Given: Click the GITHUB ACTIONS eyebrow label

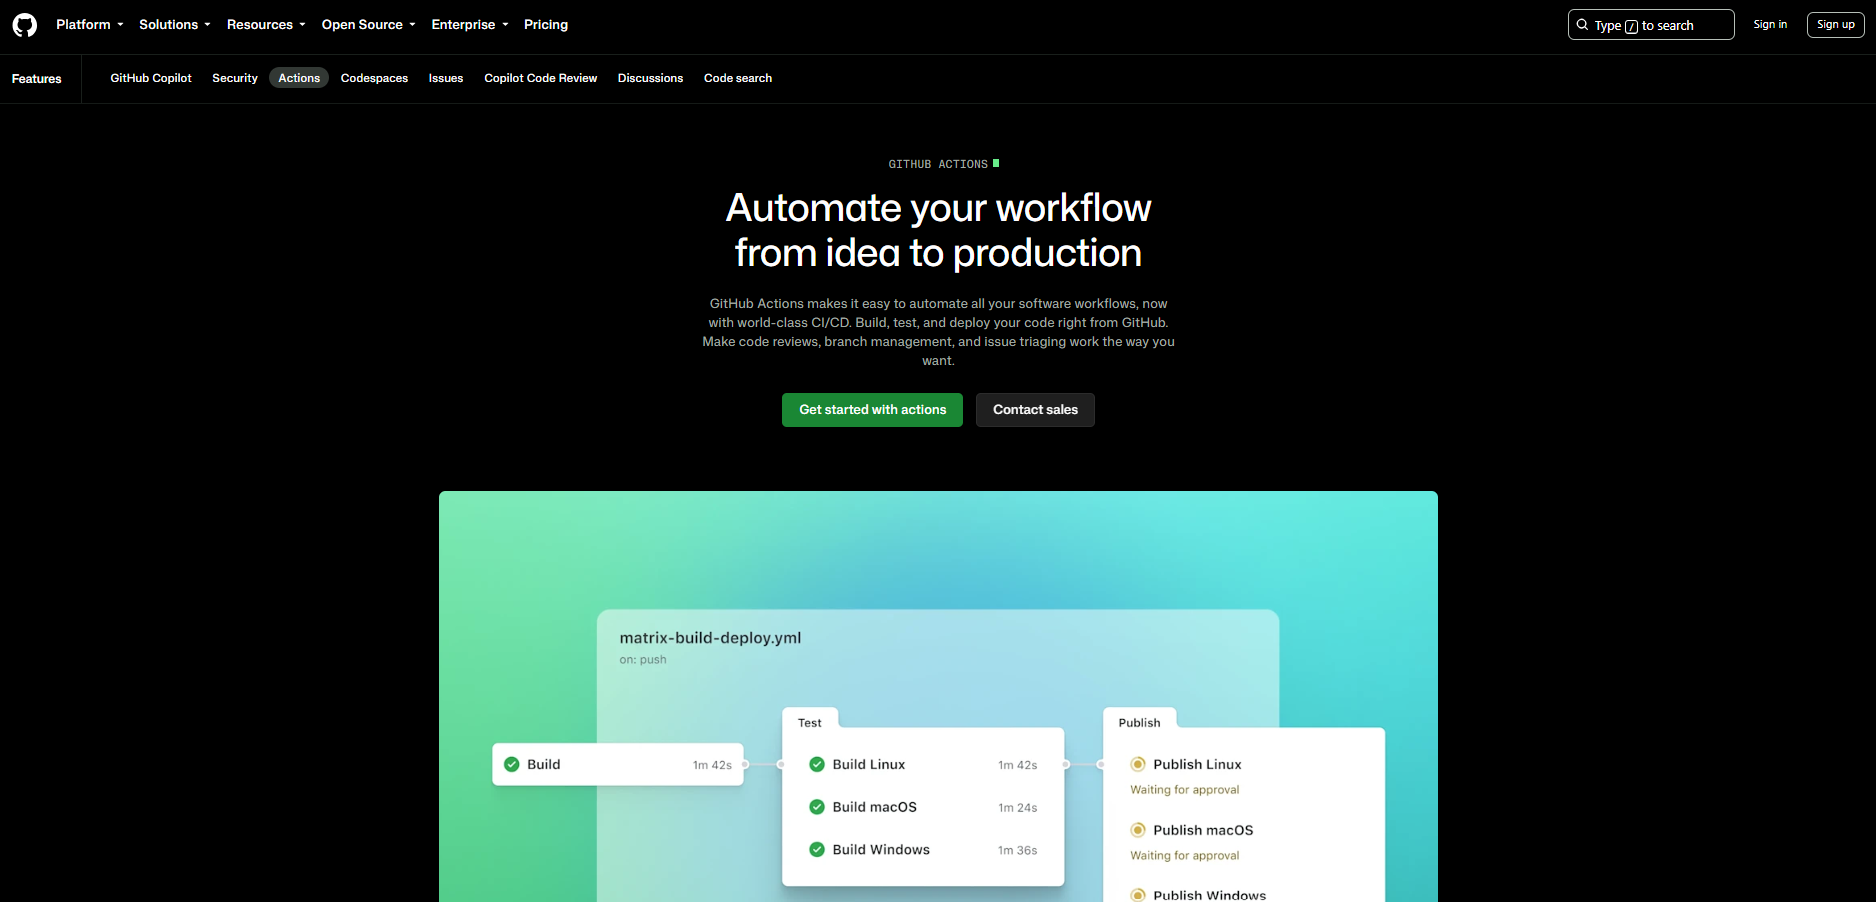Looking at the screenshot, I should pyautogui.click(x=938, y=164).
